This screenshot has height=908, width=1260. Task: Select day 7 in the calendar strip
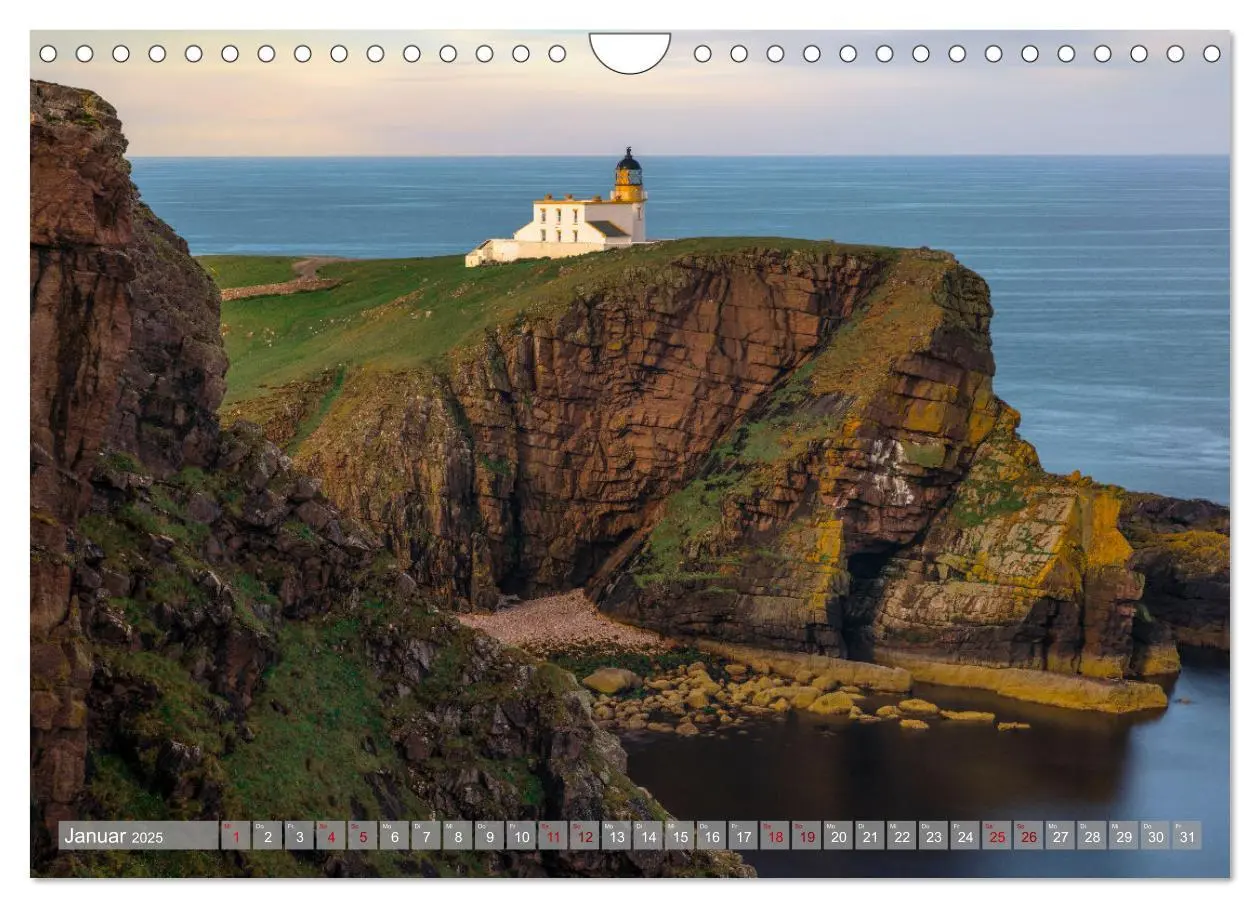click(425, 836)
